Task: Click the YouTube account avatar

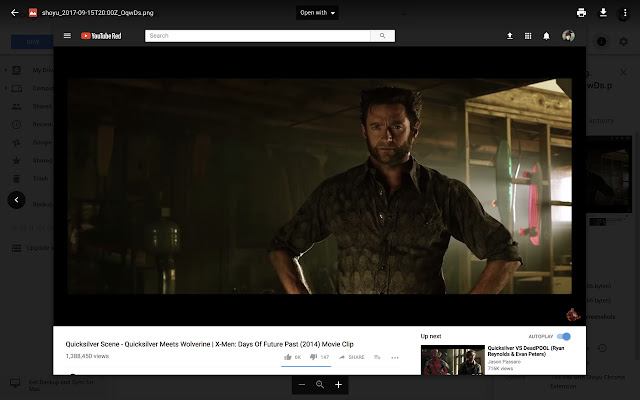Action: click(568, 36)
